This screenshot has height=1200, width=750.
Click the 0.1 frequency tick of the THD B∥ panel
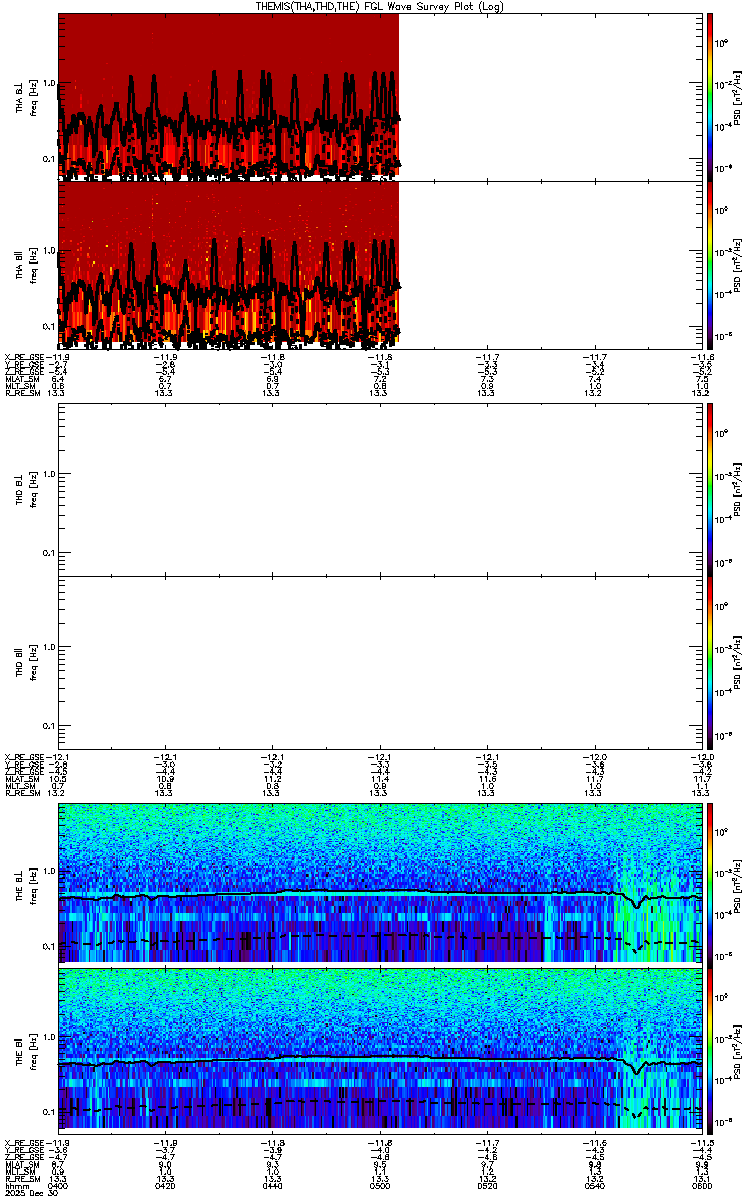[49, 724]
